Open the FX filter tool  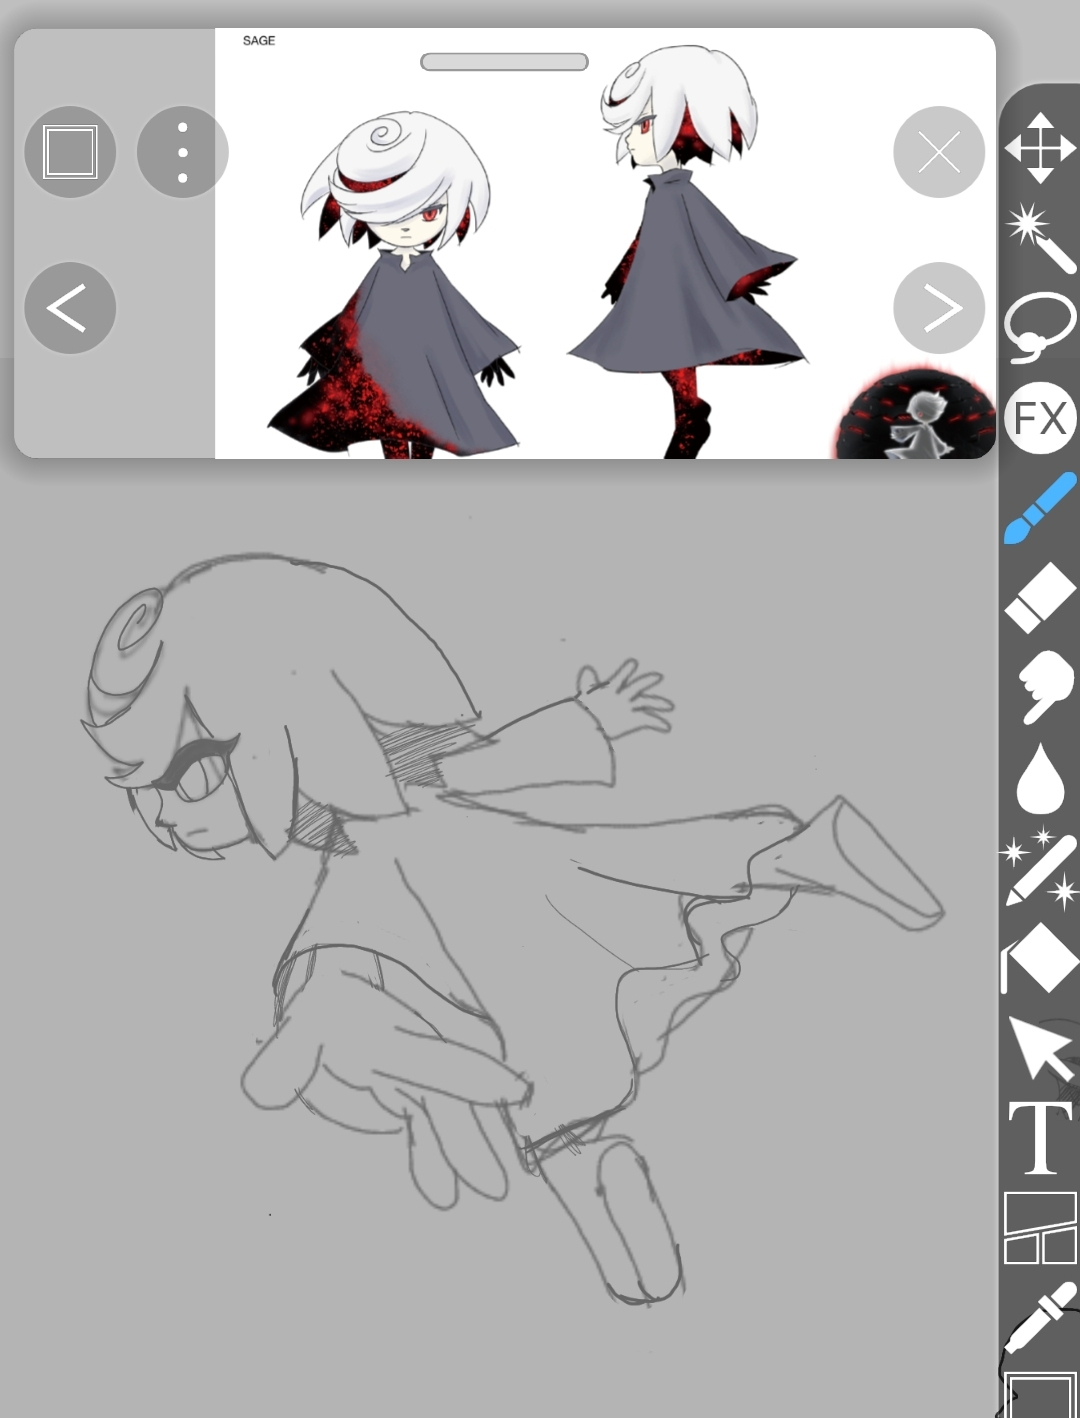point(1040,418)
